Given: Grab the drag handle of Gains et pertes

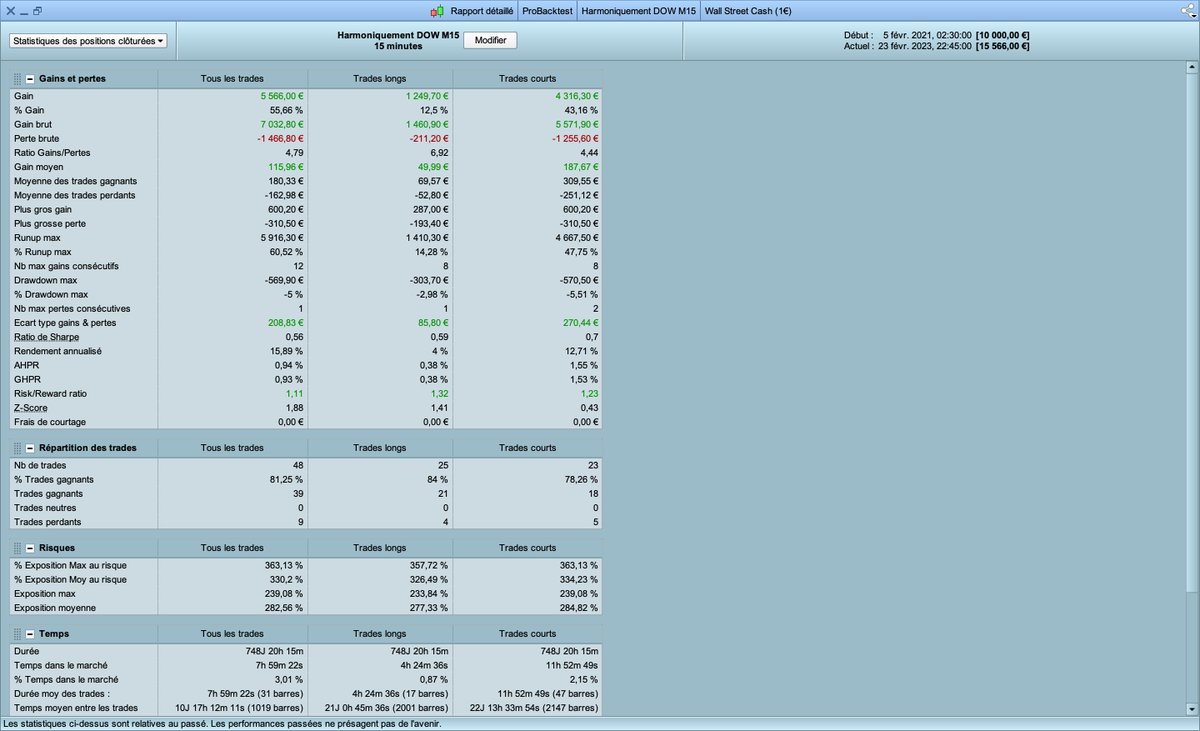Looking at the screenshot, I should point(17,78).
